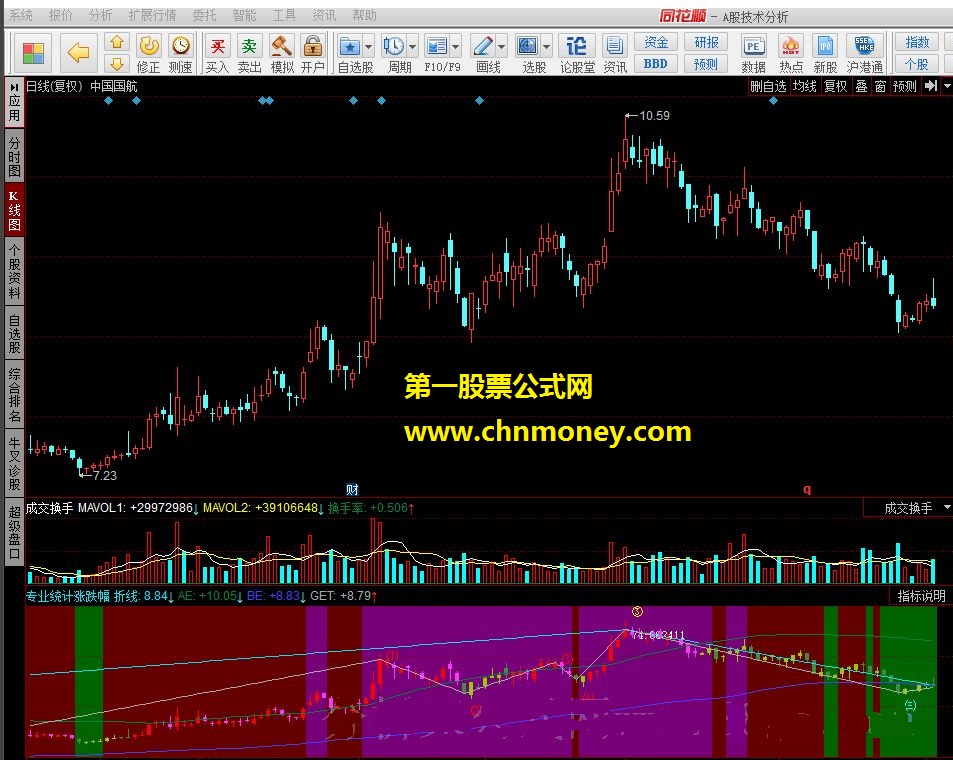953x760 pixels.
Task: Open the 论股堂 forum icon
Action: click(x=577, y=46)
